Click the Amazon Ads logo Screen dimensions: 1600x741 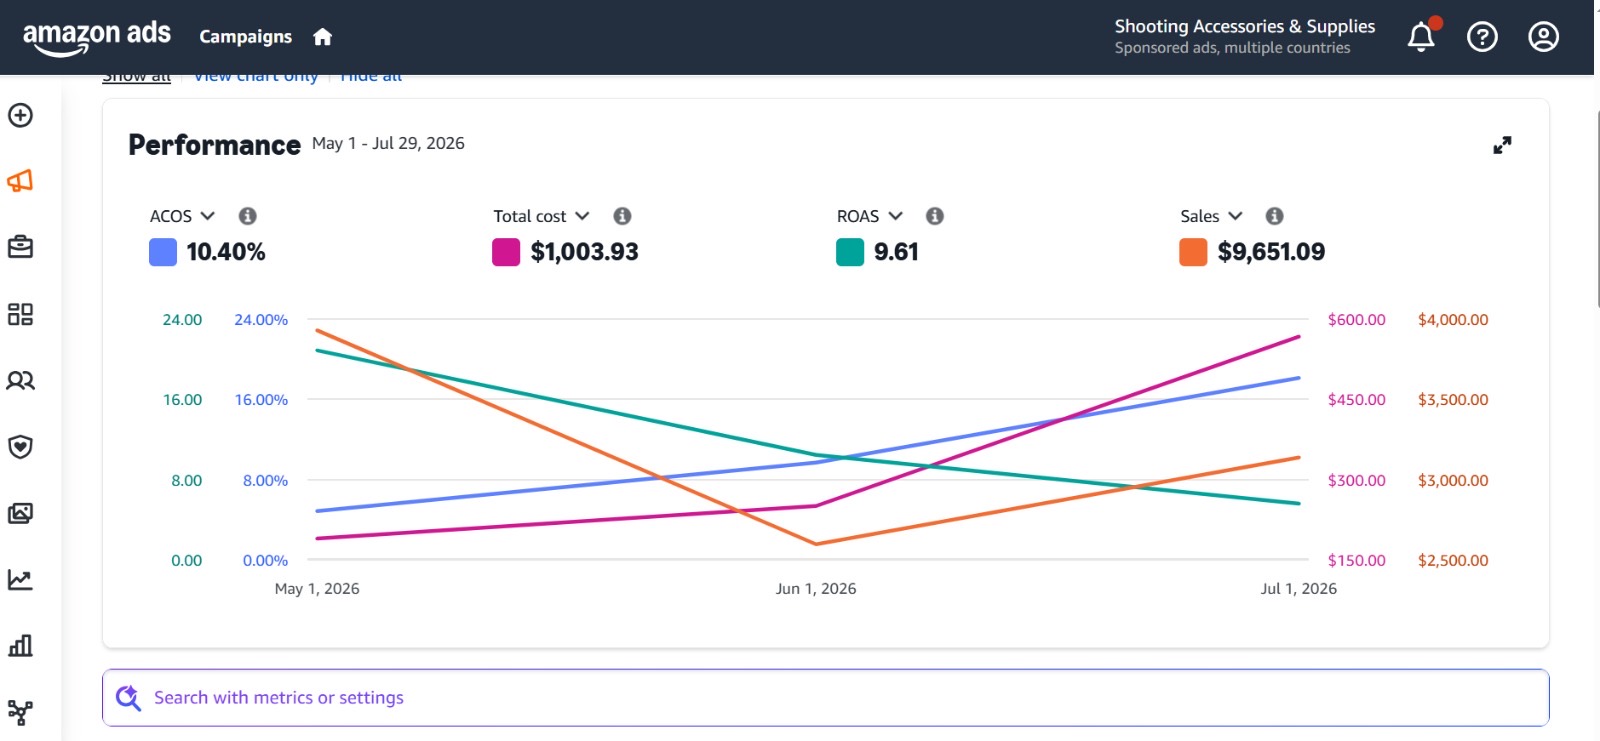(97, 37)
